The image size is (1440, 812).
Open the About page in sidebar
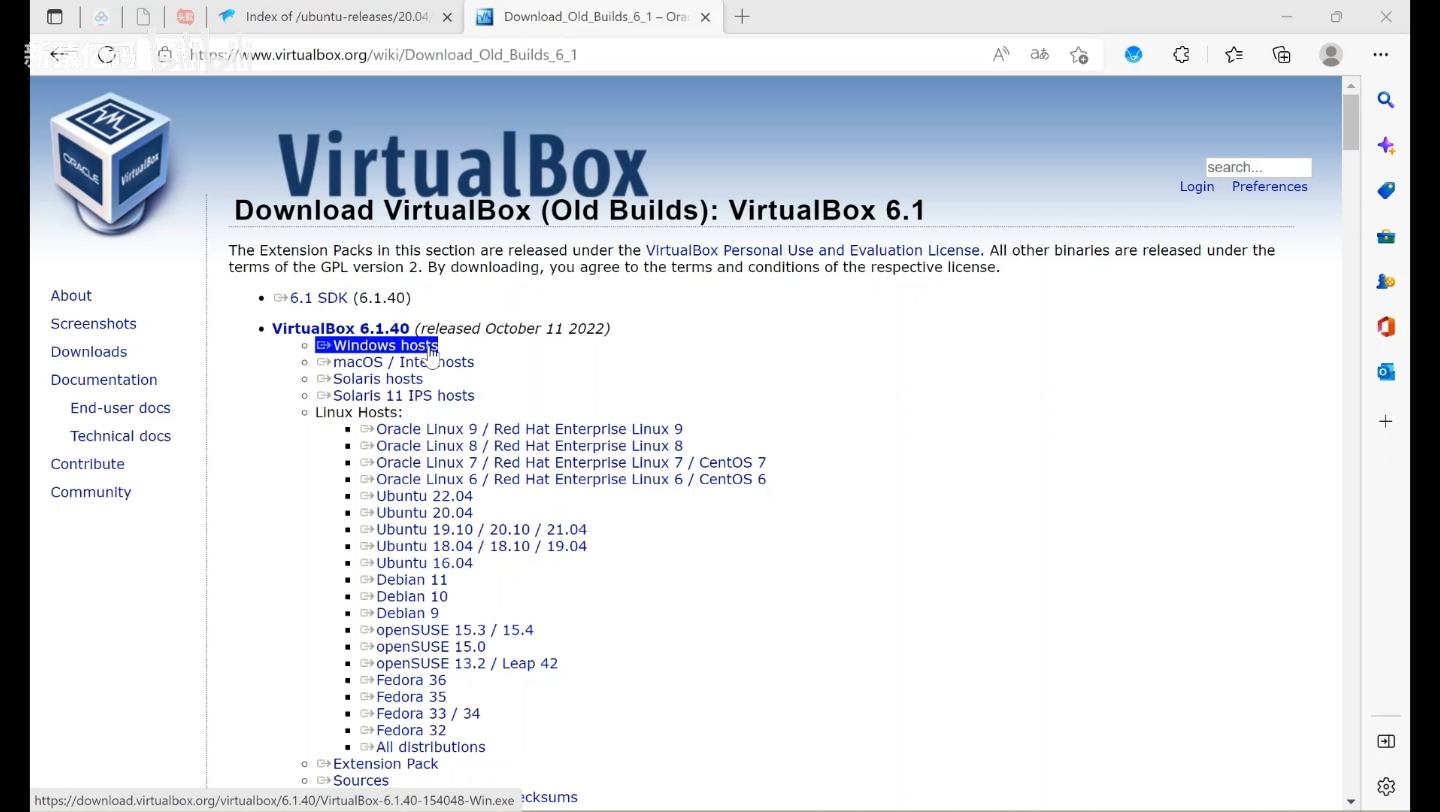(x=71, y=296)
